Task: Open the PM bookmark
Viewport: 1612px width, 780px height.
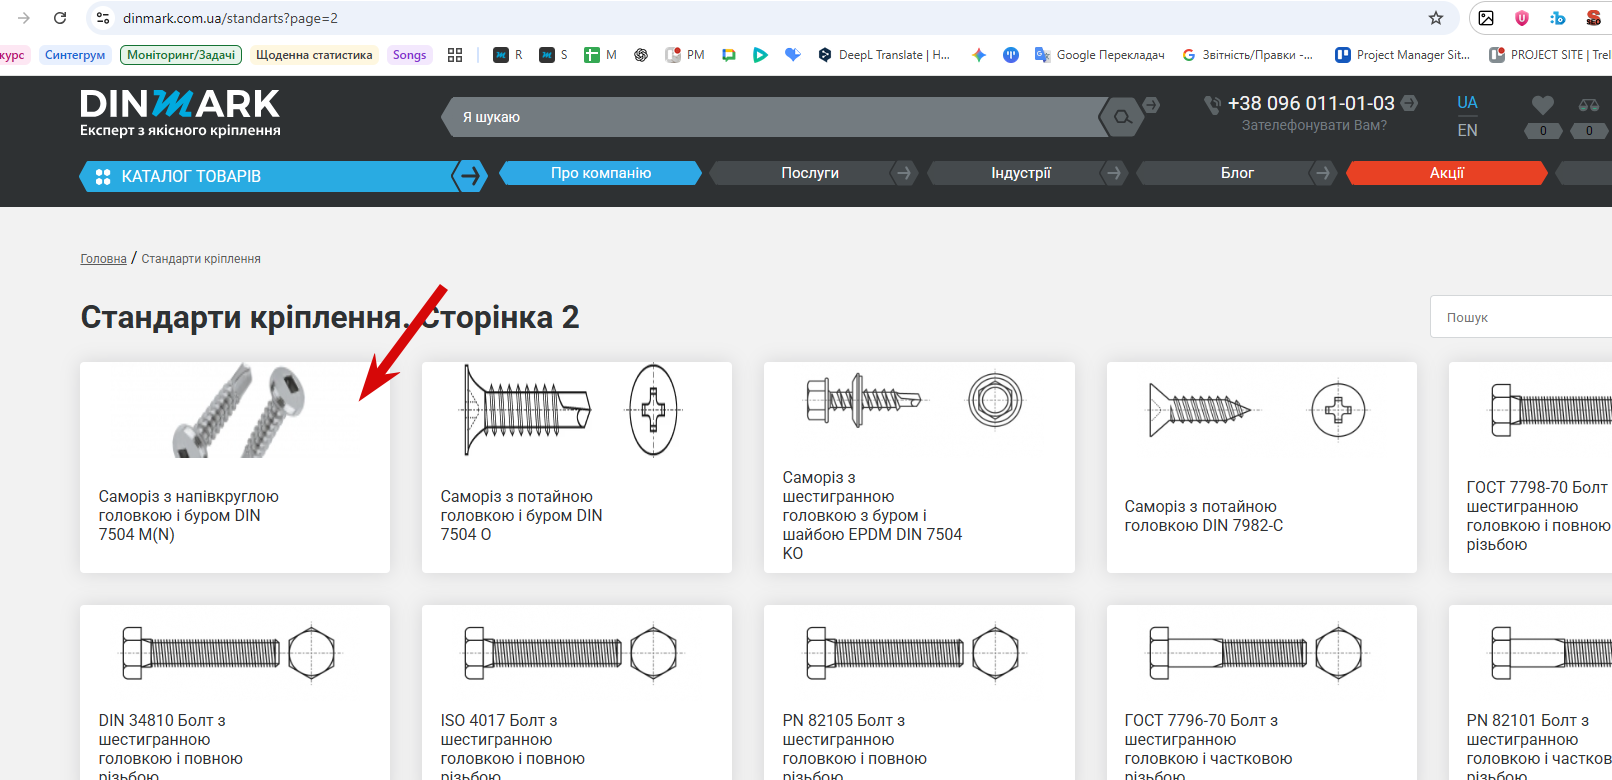Action: [685, 55]
